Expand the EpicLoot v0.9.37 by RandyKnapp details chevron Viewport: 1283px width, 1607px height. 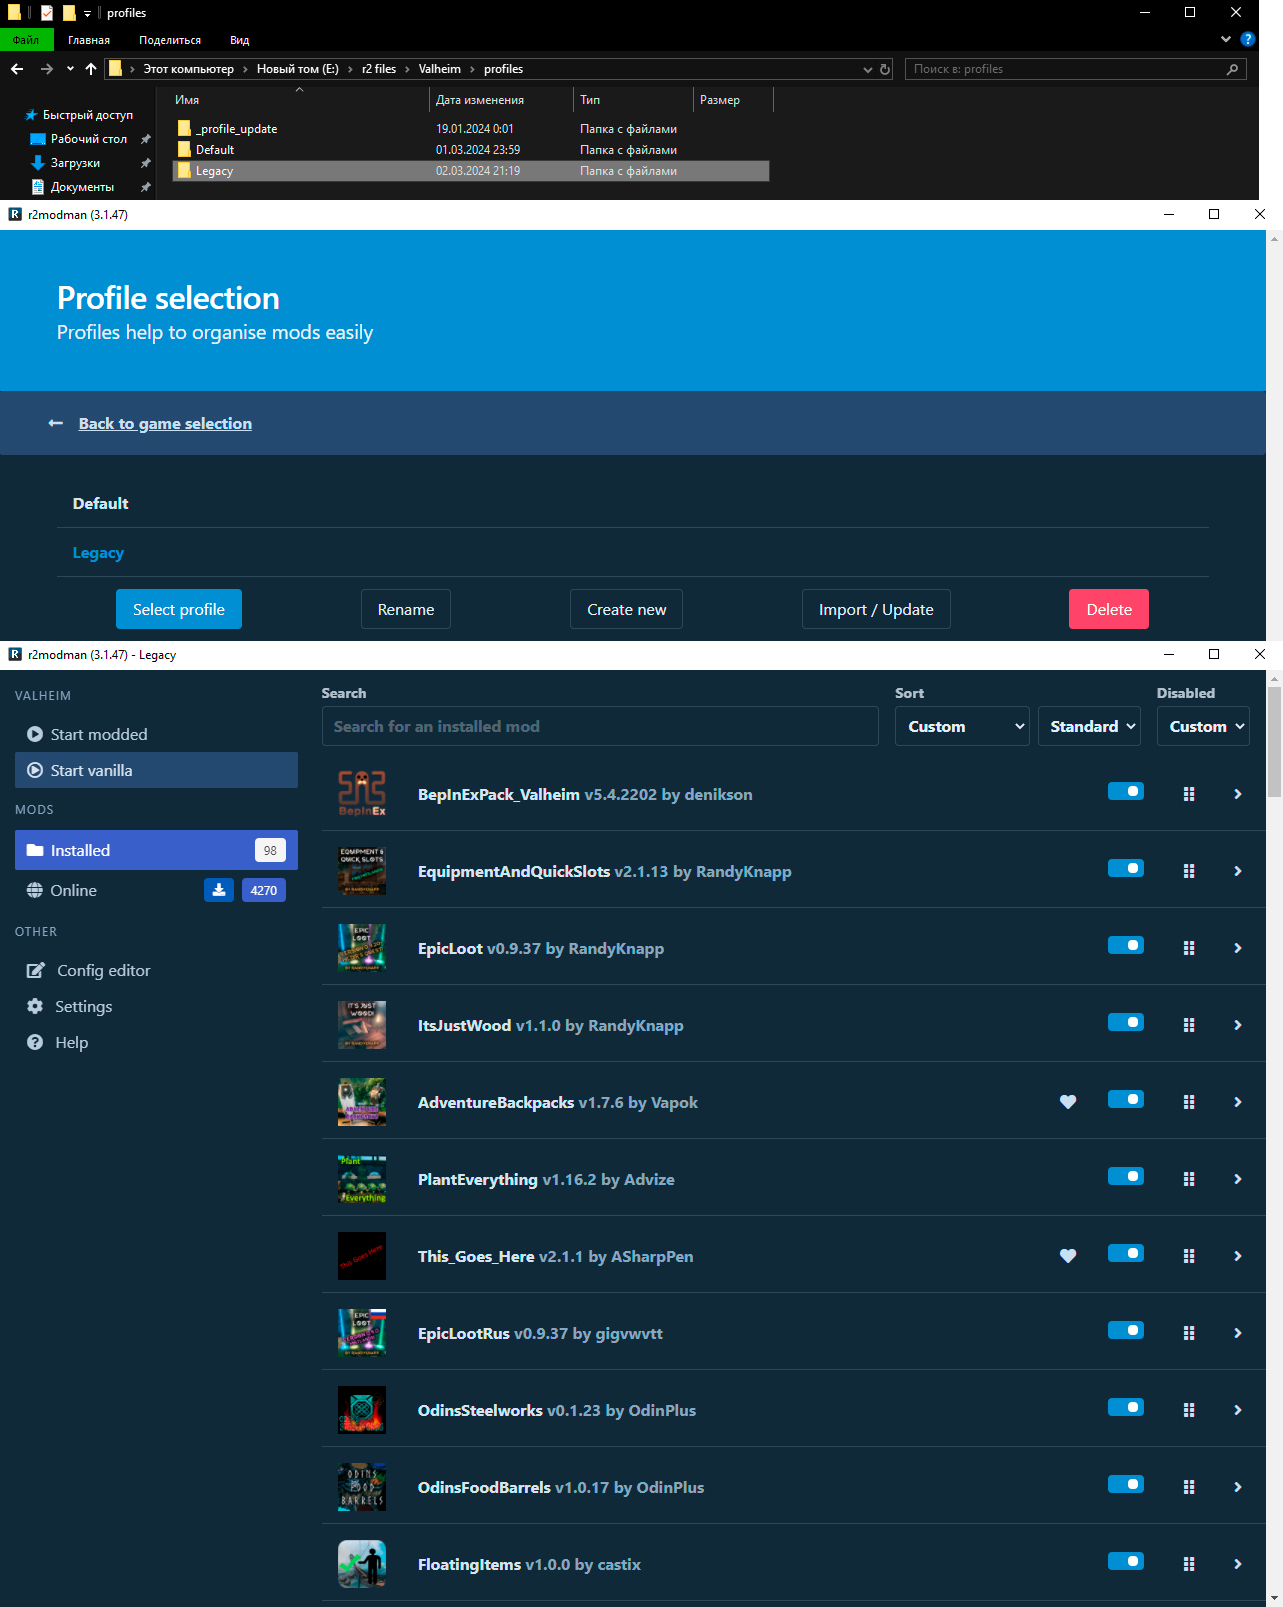(x=1238, y=948)
